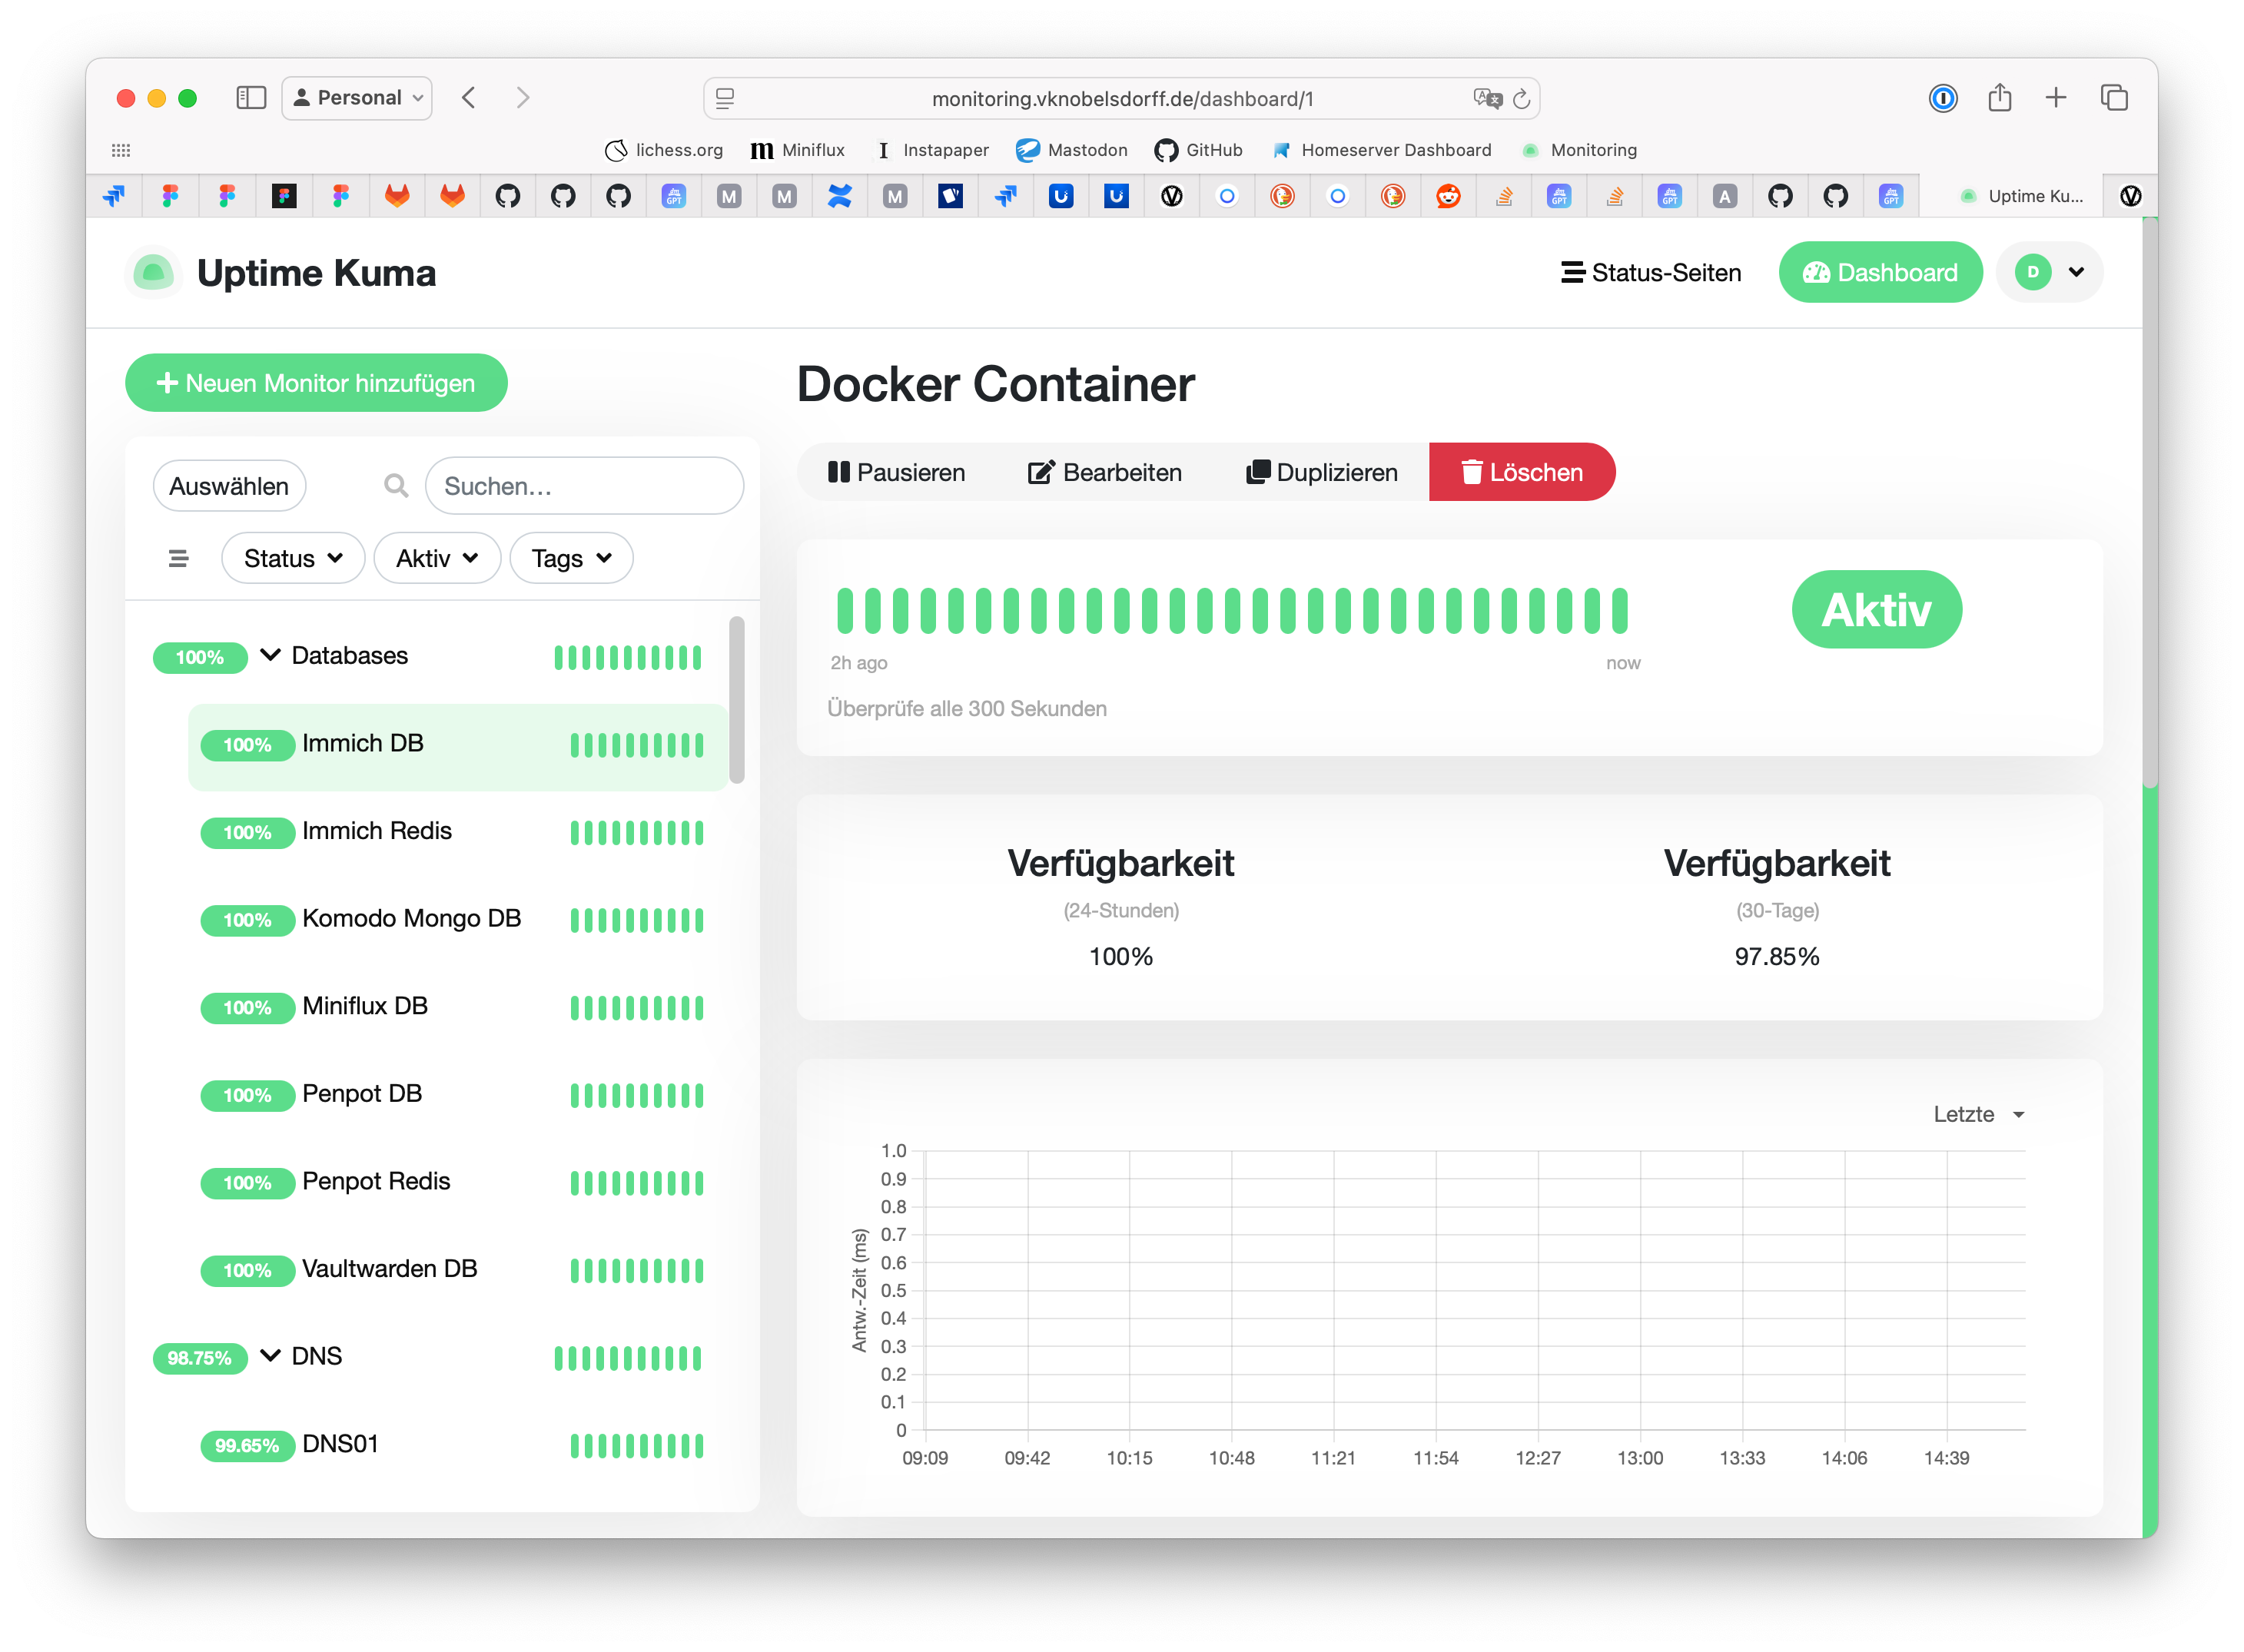Open the Status filter dropdown

click(x=292, y=558)
